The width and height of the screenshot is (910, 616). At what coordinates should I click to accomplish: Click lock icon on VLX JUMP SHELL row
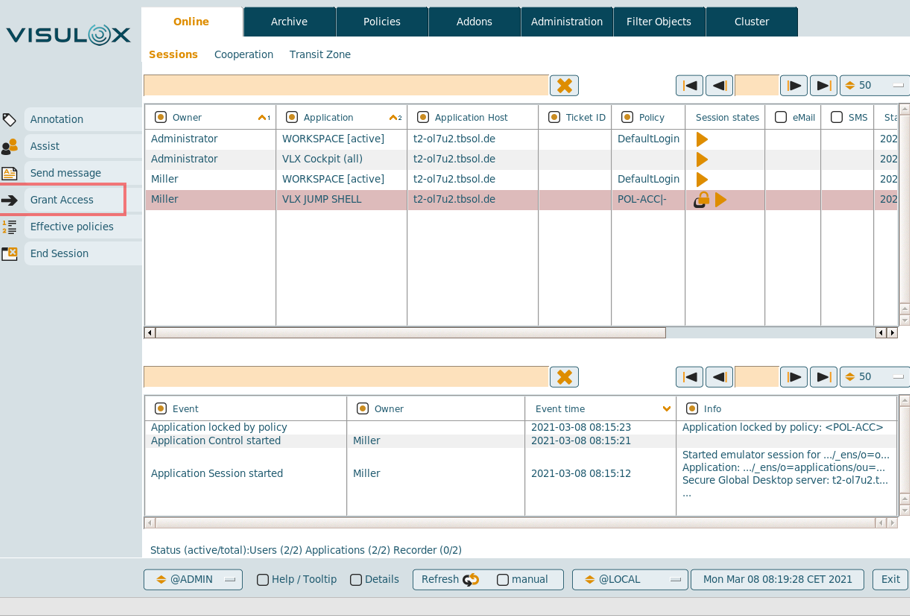coord(701,200)
